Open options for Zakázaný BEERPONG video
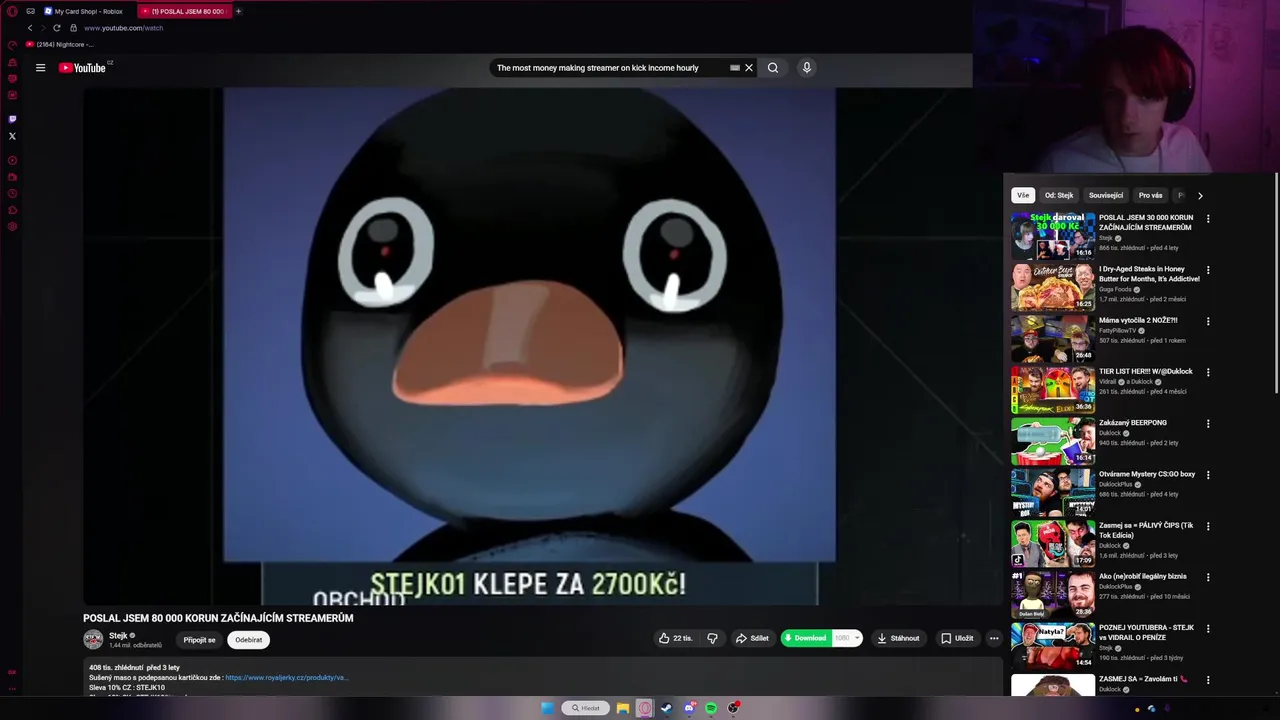Screen dimensions: 1280x720 [x=1208, y=424]
